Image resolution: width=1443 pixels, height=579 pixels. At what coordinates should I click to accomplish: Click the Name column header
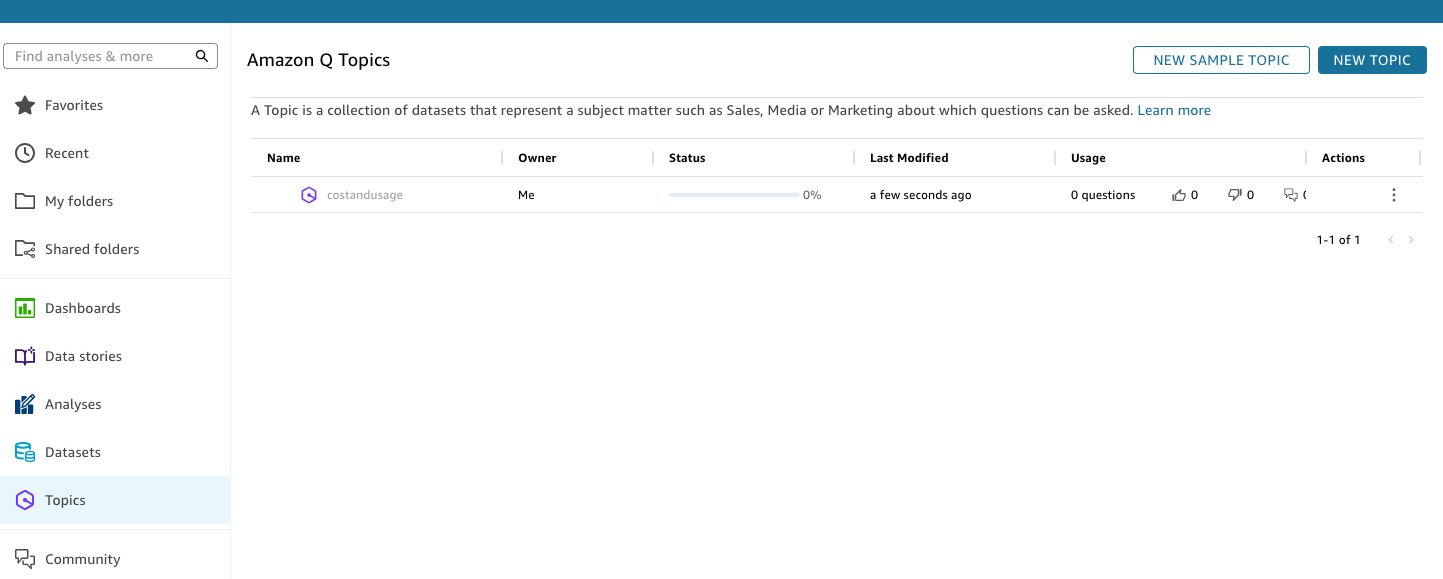coord(283,158)
